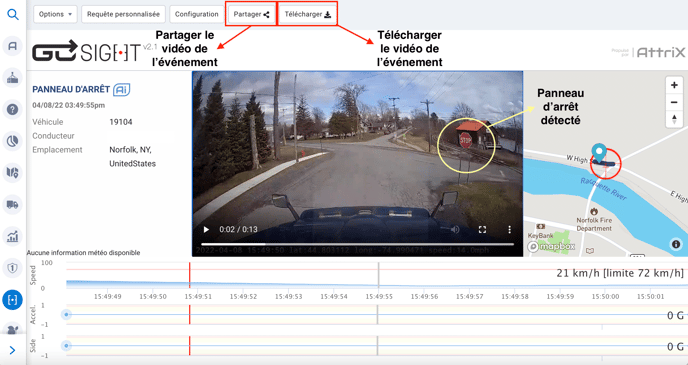Open the map info attribution icon
The height and width of the screenshot is (365, 688).
point(676,244)
